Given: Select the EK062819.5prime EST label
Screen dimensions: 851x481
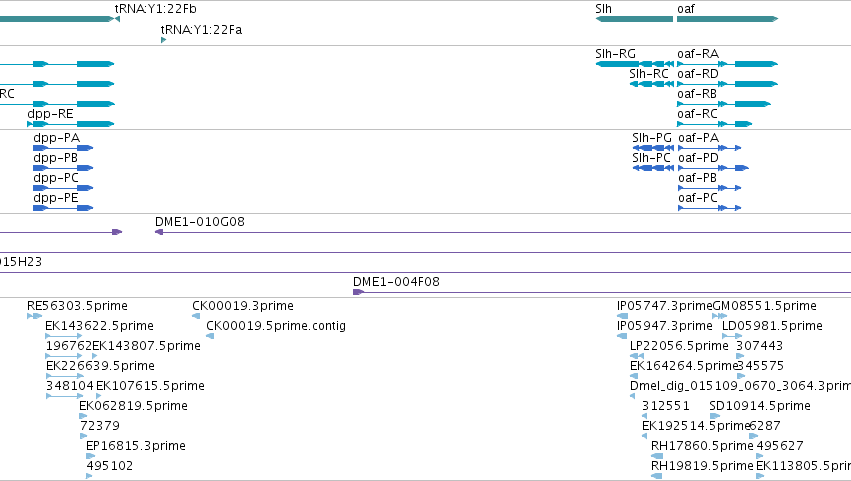Looking at the screenshot, I should 134,407.
